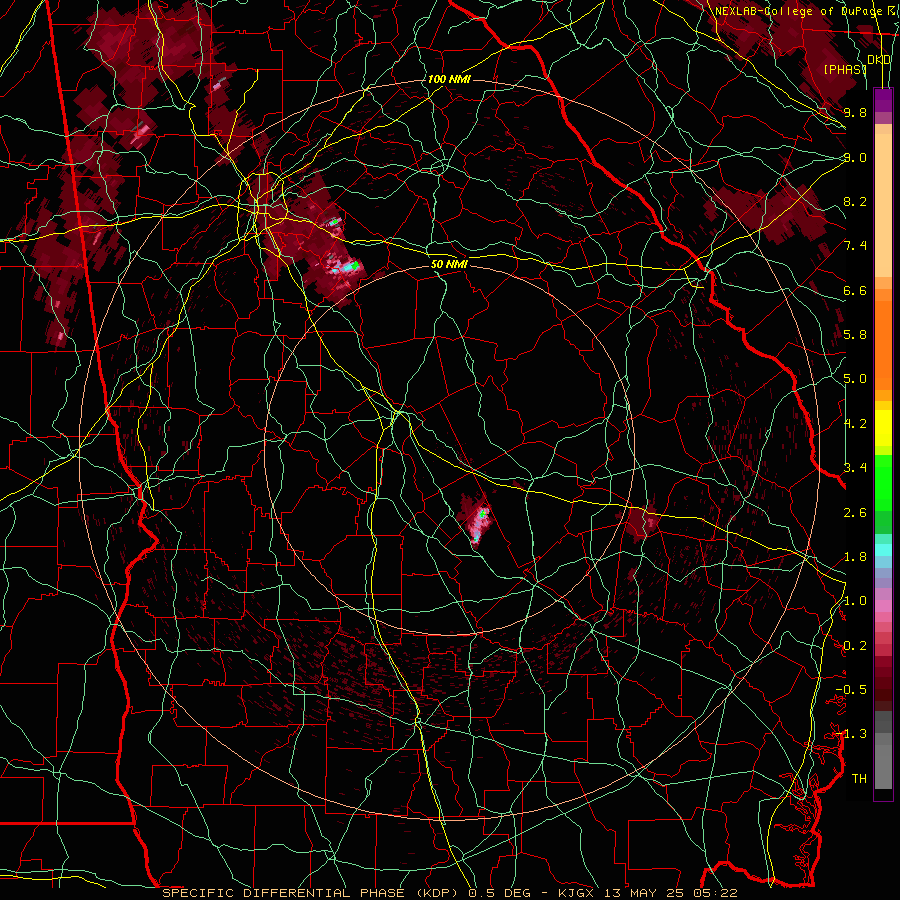
Task: Click the NEXLAB-College of DuPage header text
Action: pos(798,11)
